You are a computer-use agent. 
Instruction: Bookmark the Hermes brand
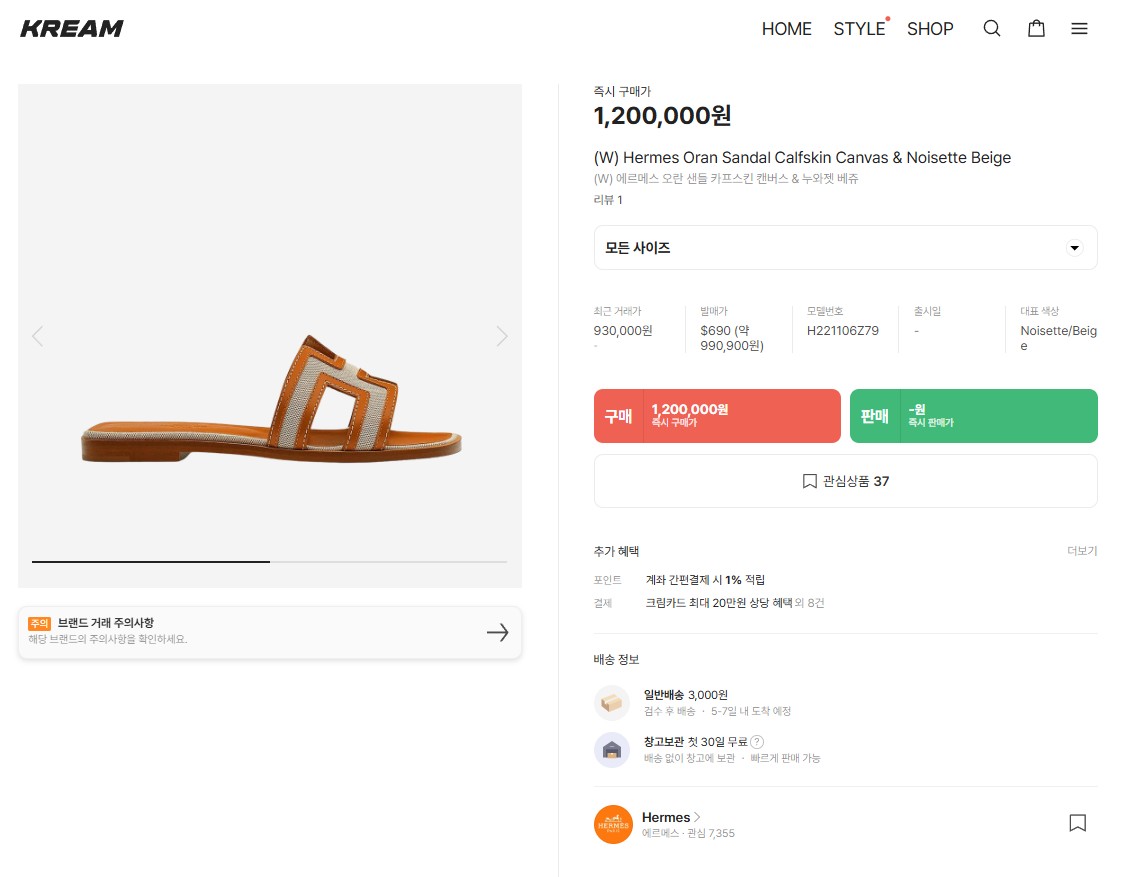pos(1077,823)
